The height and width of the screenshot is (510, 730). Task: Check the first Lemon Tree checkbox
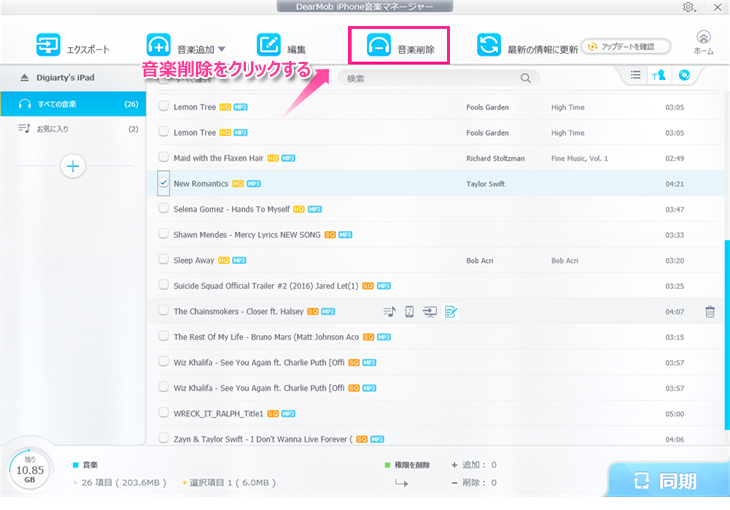point(163,106)
